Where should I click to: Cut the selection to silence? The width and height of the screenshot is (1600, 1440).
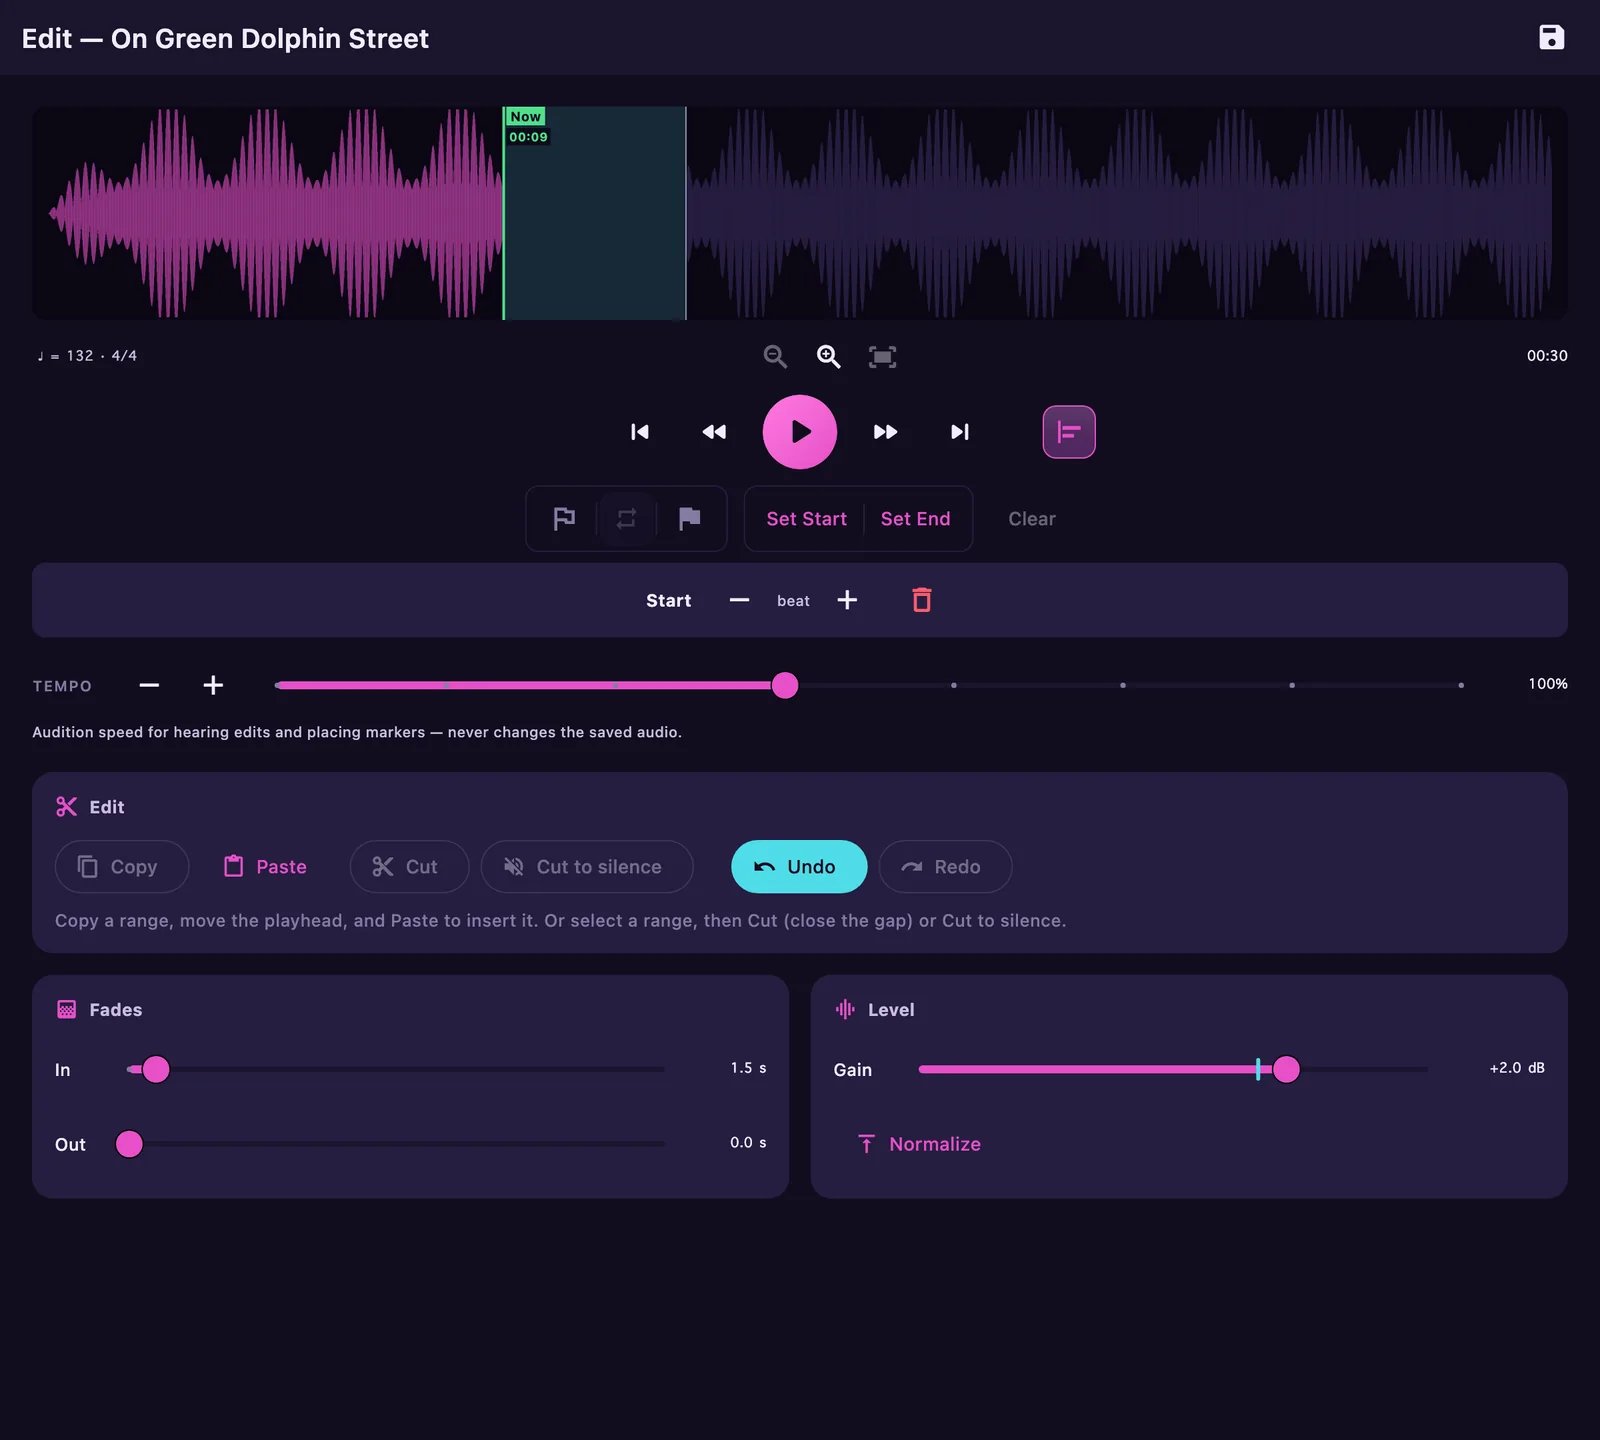(587, 867)
